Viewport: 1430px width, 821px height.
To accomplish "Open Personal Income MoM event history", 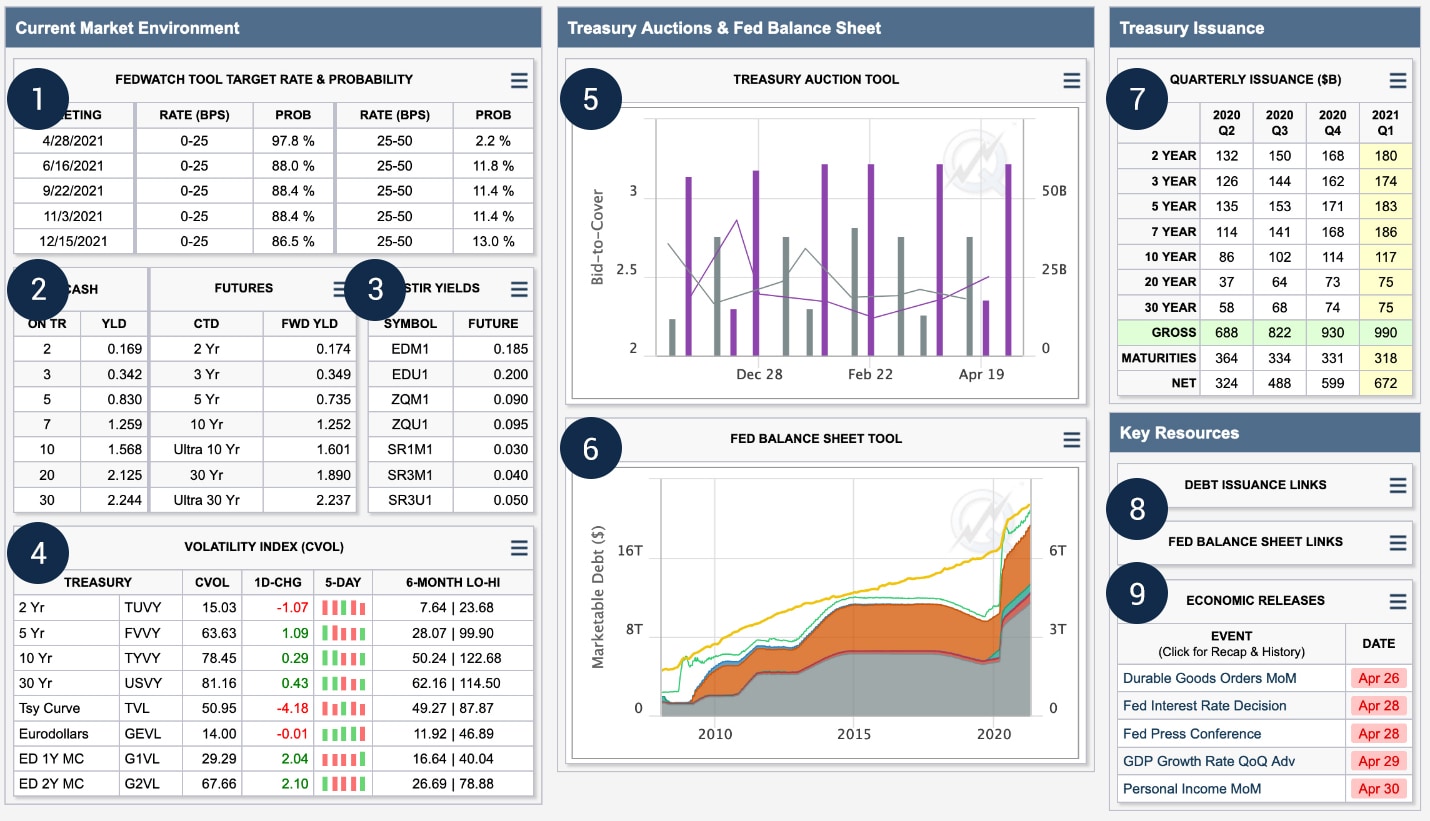I will pos(1191,789).
